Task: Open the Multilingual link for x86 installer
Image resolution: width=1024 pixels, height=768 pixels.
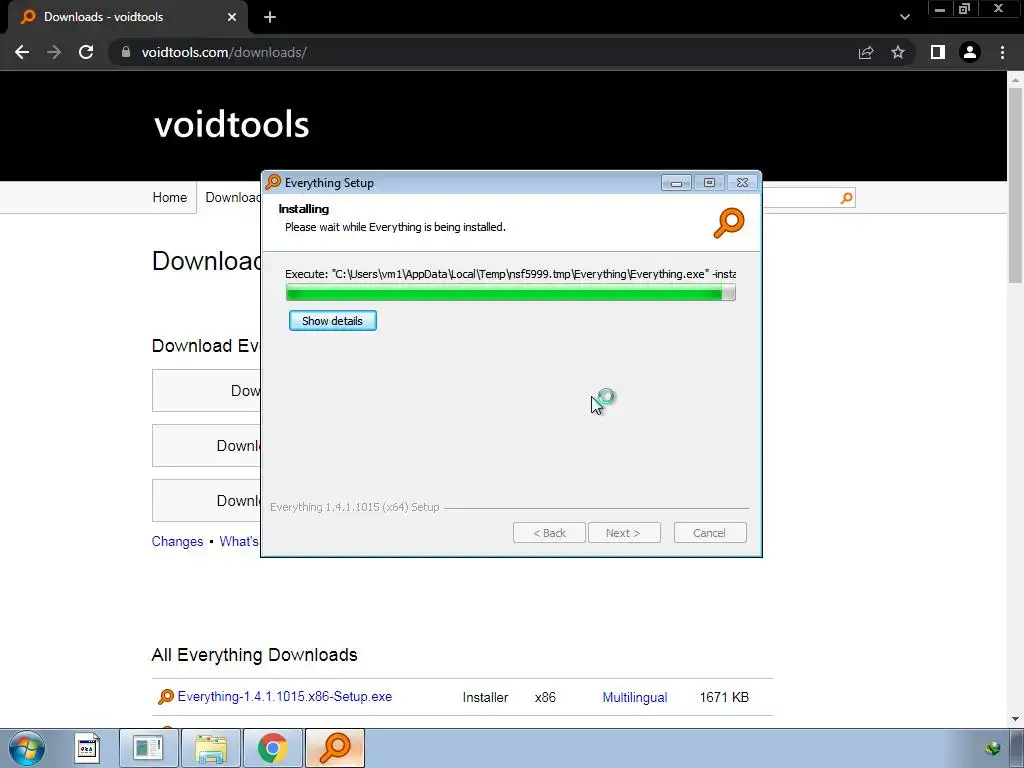Action: (x=635, y=697)
